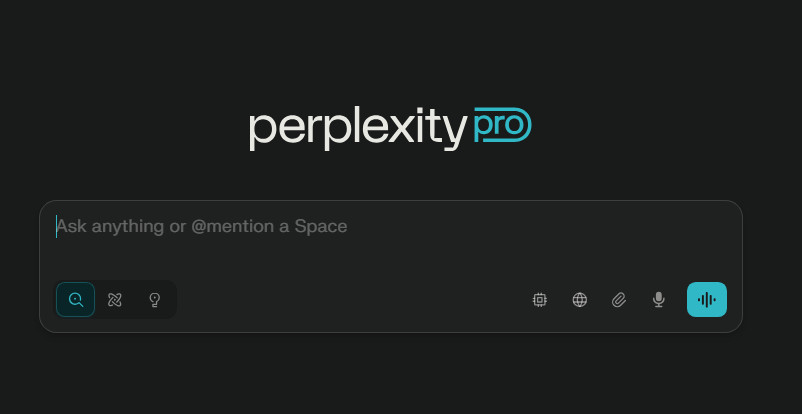The width and height of the screenshot is (802, 414).
Task: Switch to the Labs lightbulb mode
Action: (154, 299)
